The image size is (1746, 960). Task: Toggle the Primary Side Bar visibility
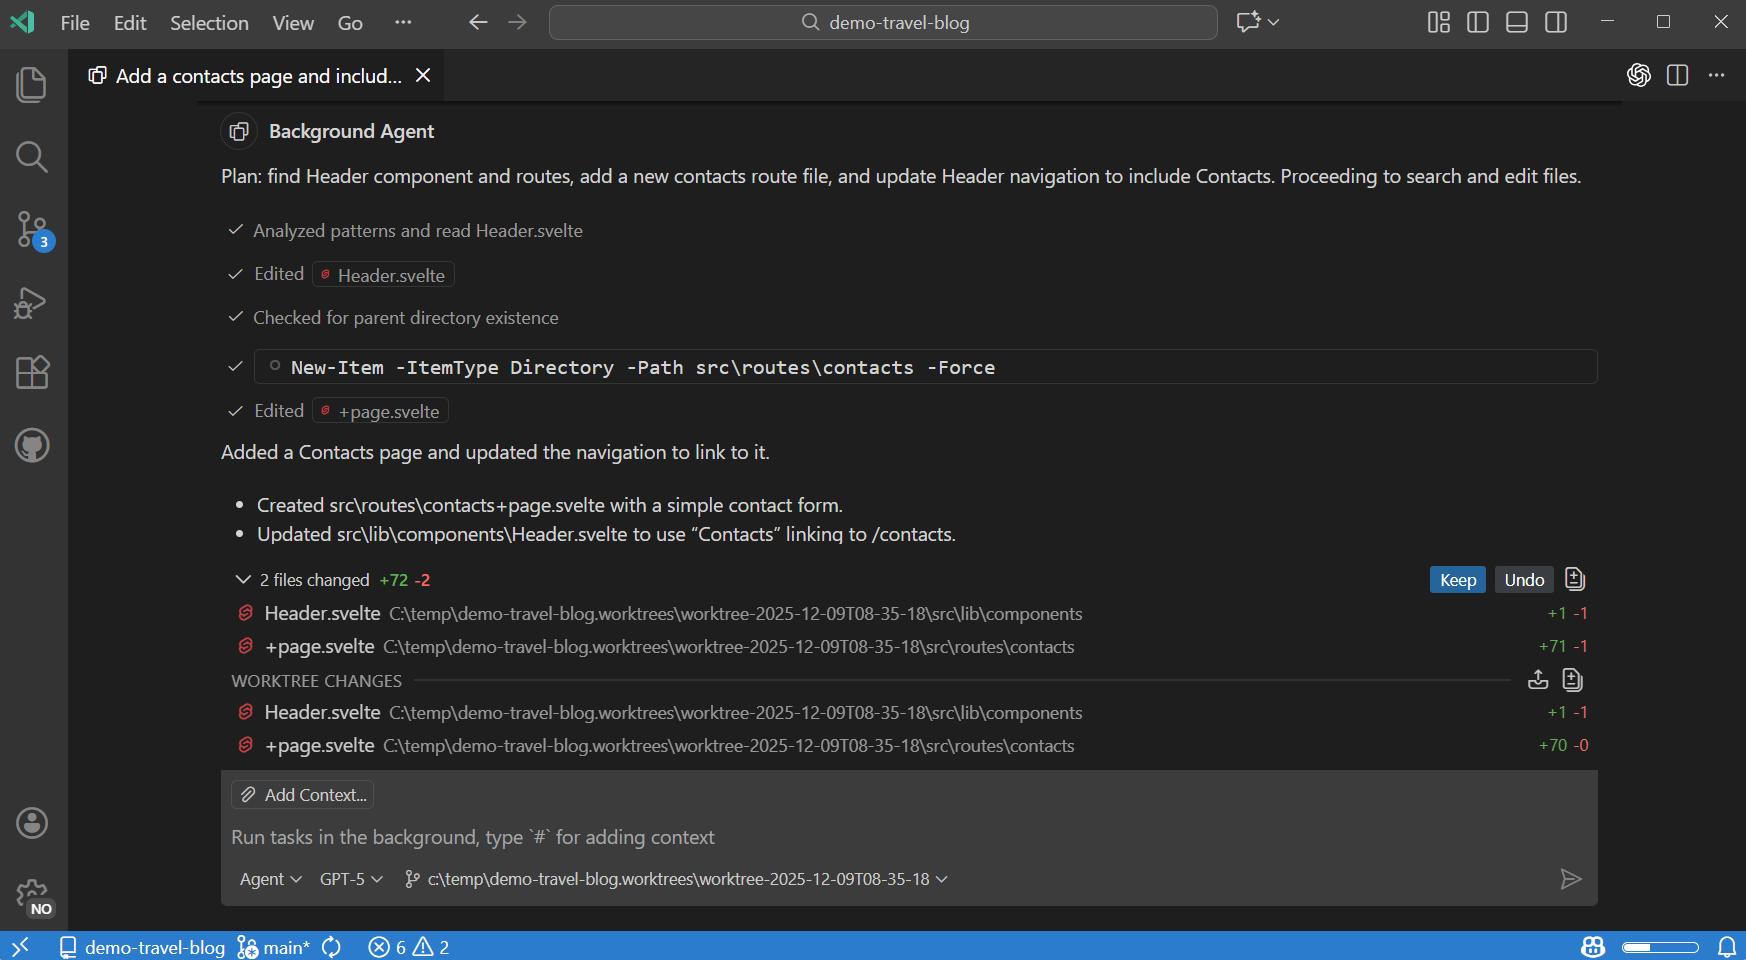(x=1477, y=21)
